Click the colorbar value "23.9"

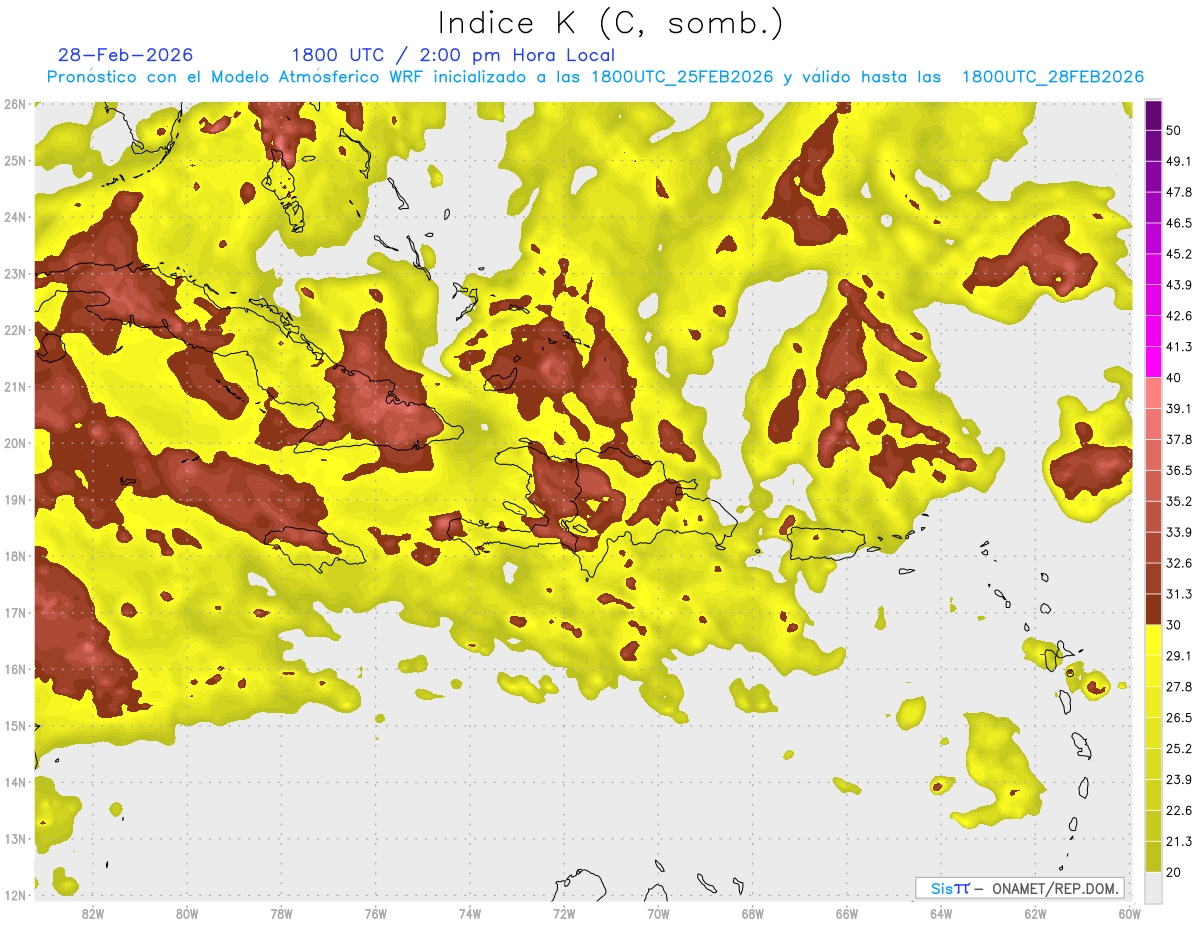(x=1179, y=779)
